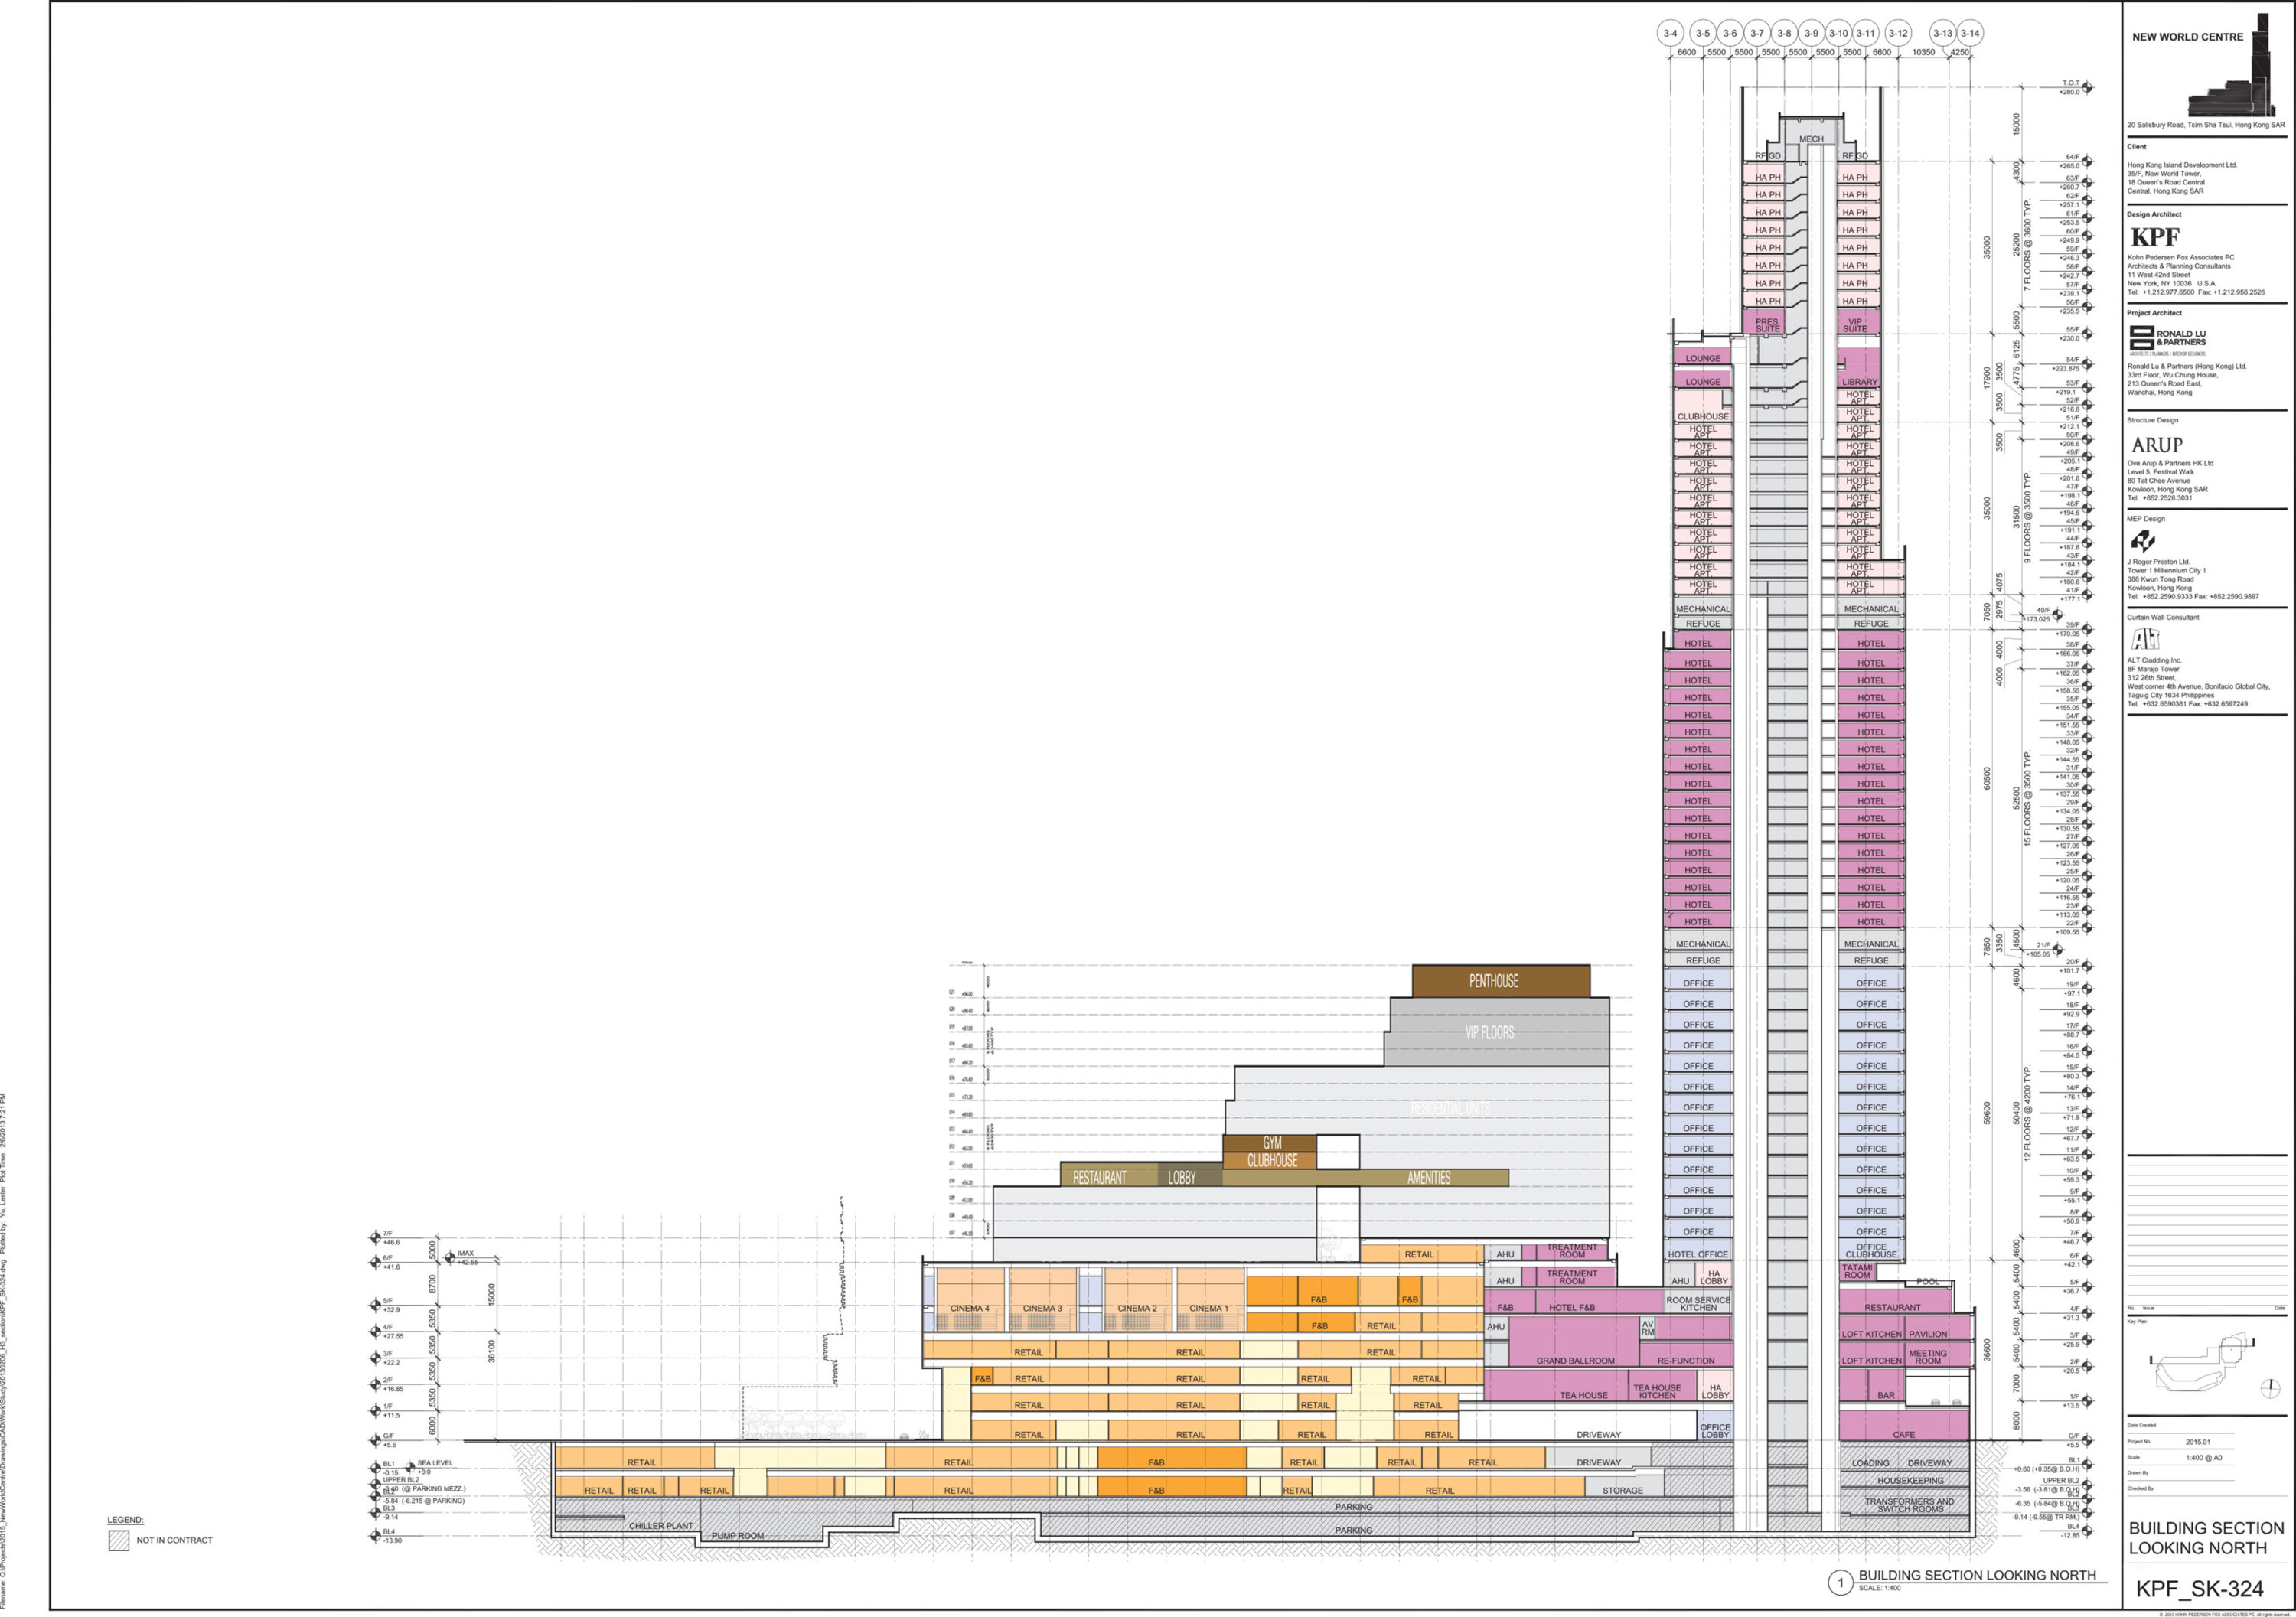Click the KPF design architect logo
Image resolution: width=2296 pixels, height=1617 pixels.
pos(2154,237)
